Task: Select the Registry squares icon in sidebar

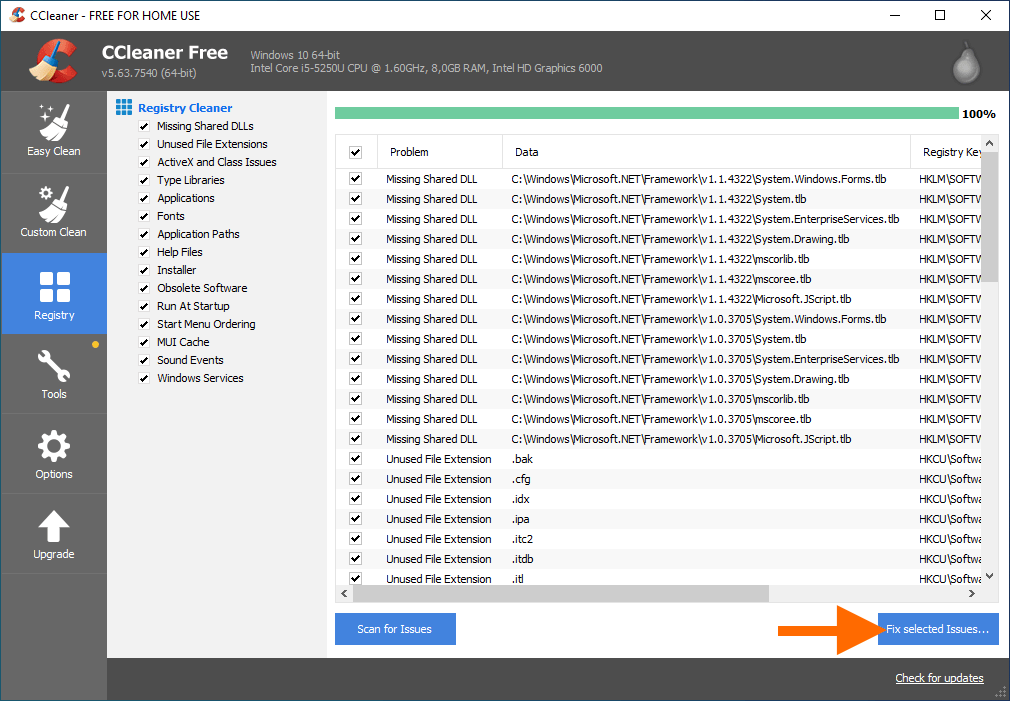Action: click(x=55, y=287)
